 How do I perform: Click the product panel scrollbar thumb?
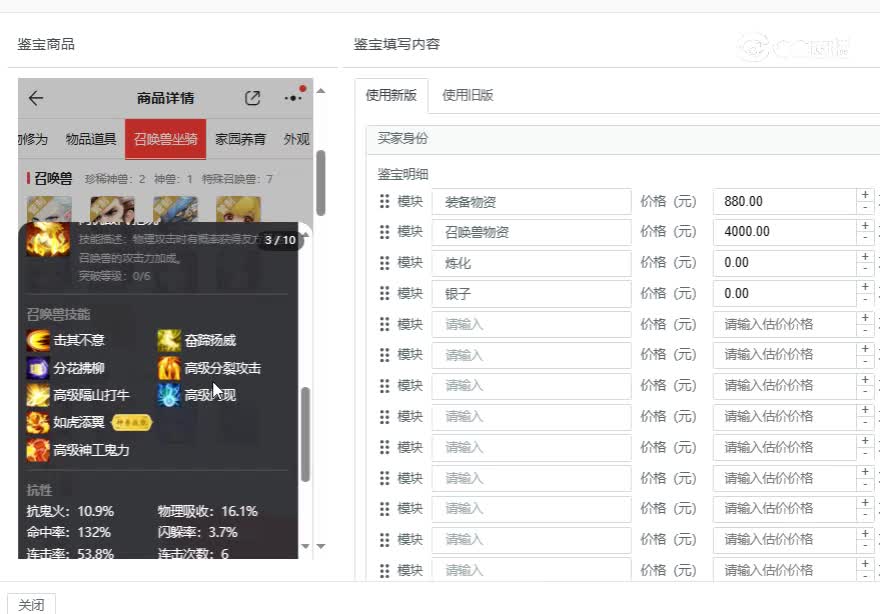point(320,183)
